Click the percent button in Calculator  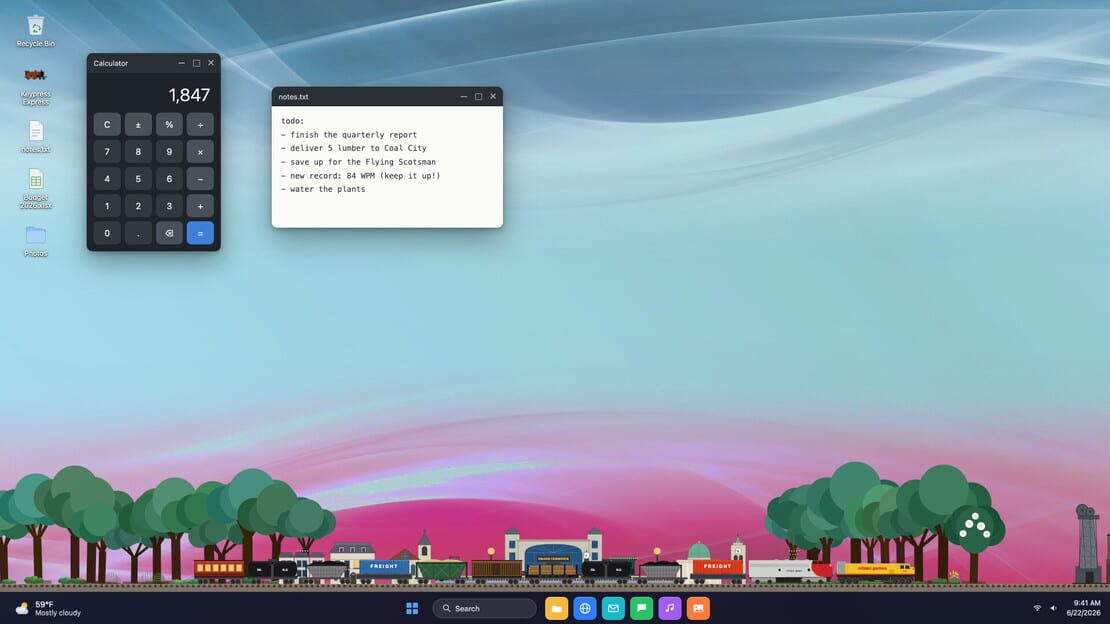point(169,125)
